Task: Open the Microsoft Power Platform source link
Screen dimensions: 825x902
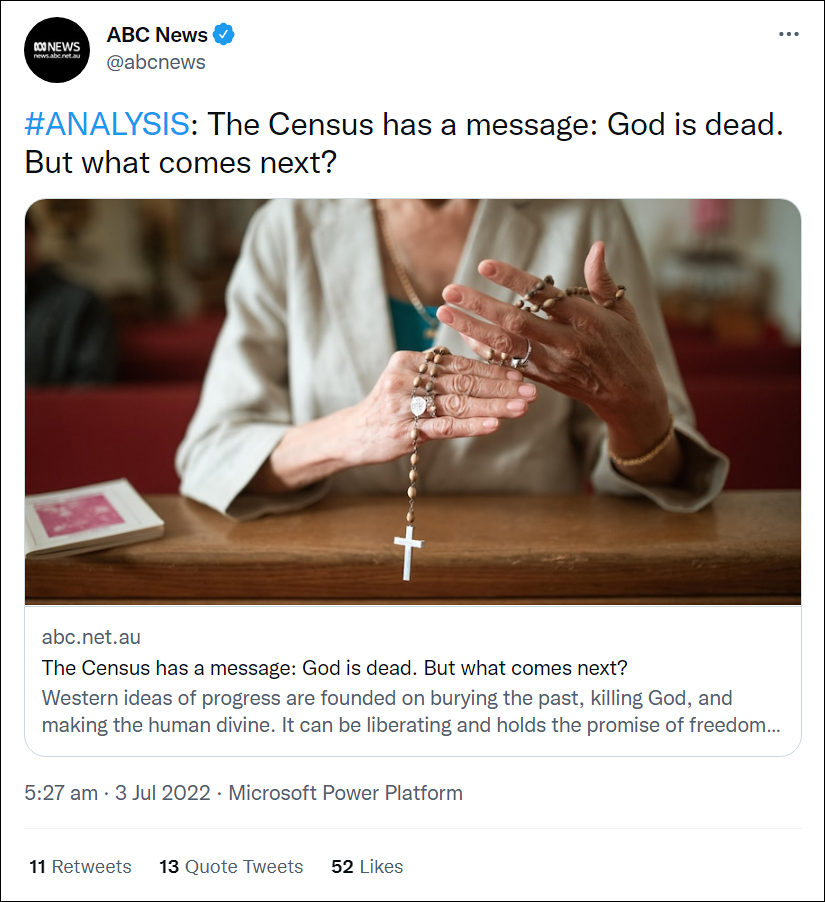Action: click(345, 793)
